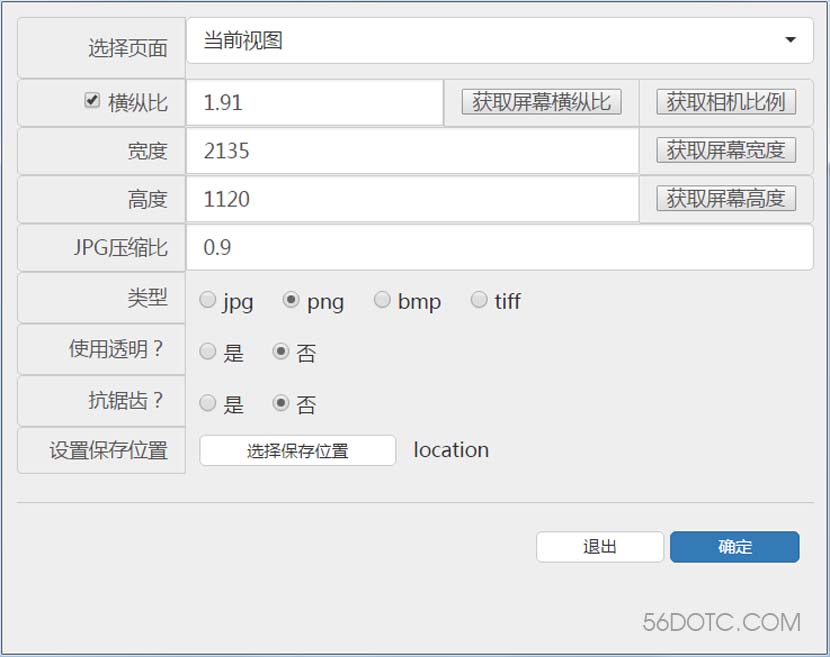Select the jpg file type radio button
This screenshot has height=657, width=830.
click(x=208, y=300)
